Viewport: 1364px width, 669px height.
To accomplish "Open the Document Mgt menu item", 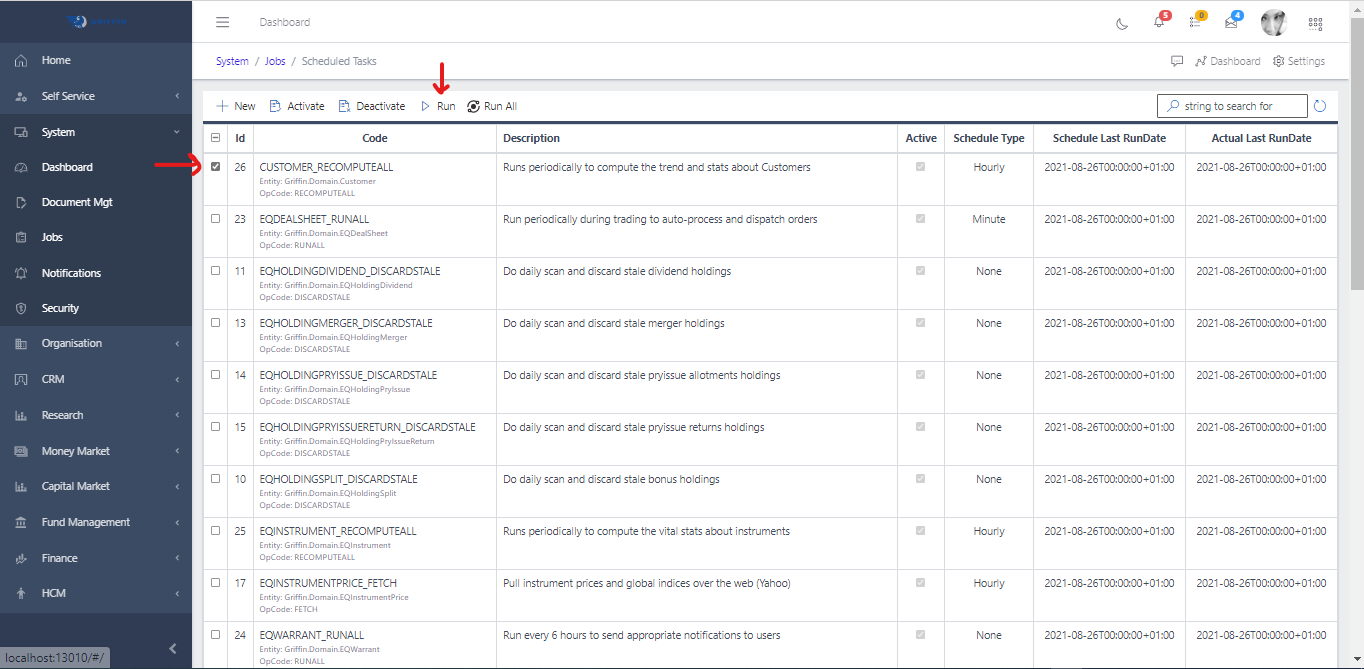I will (x=96, y=202).
